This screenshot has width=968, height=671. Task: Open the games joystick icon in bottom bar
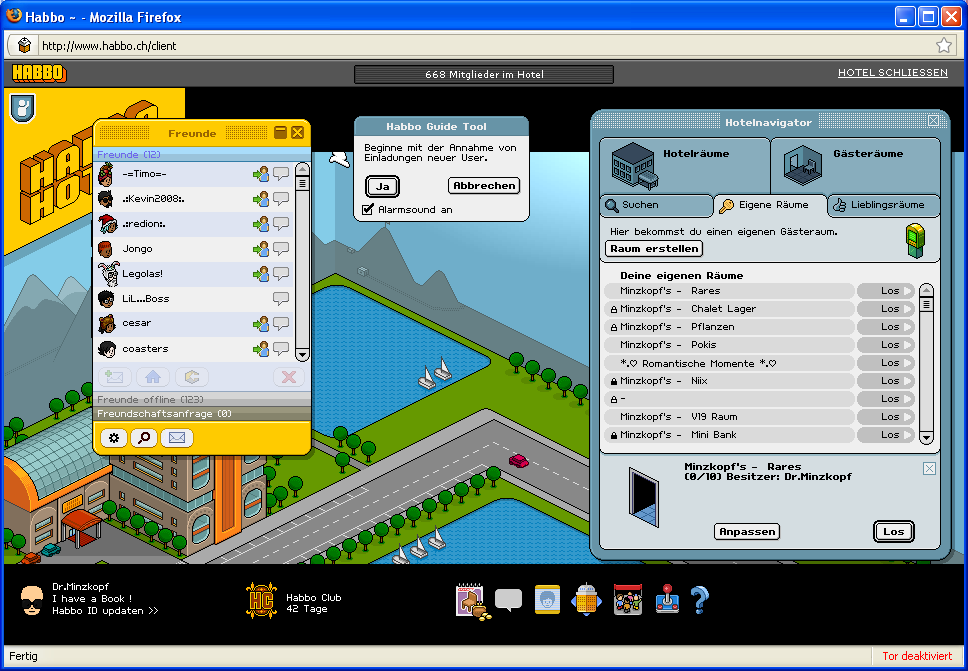point(666,599)
